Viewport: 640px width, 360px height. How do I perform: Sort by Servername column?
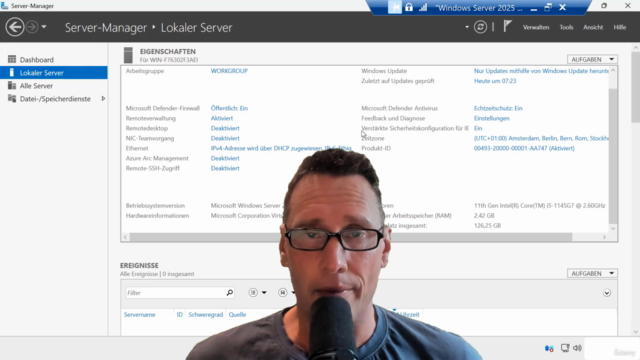tap(140, 314)
